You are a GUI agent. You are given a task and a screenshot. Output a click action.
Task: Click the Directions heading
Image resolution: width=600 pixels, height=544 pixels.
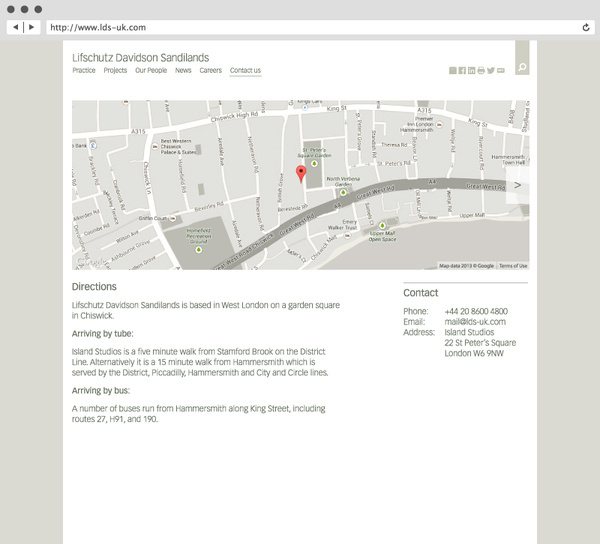94,287
